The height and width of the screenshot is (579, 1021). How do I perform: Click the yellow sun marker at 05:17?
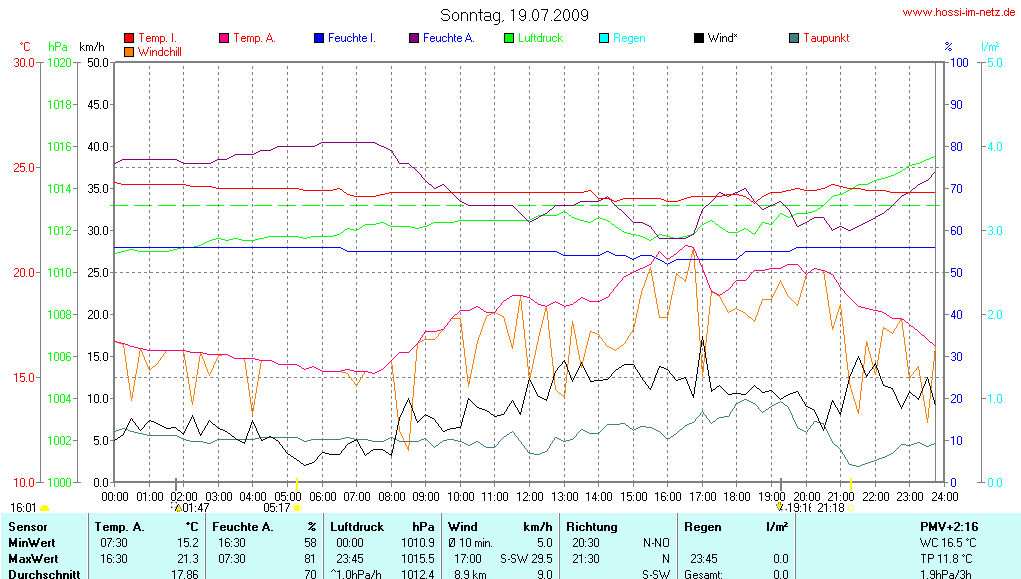(297, 509)
